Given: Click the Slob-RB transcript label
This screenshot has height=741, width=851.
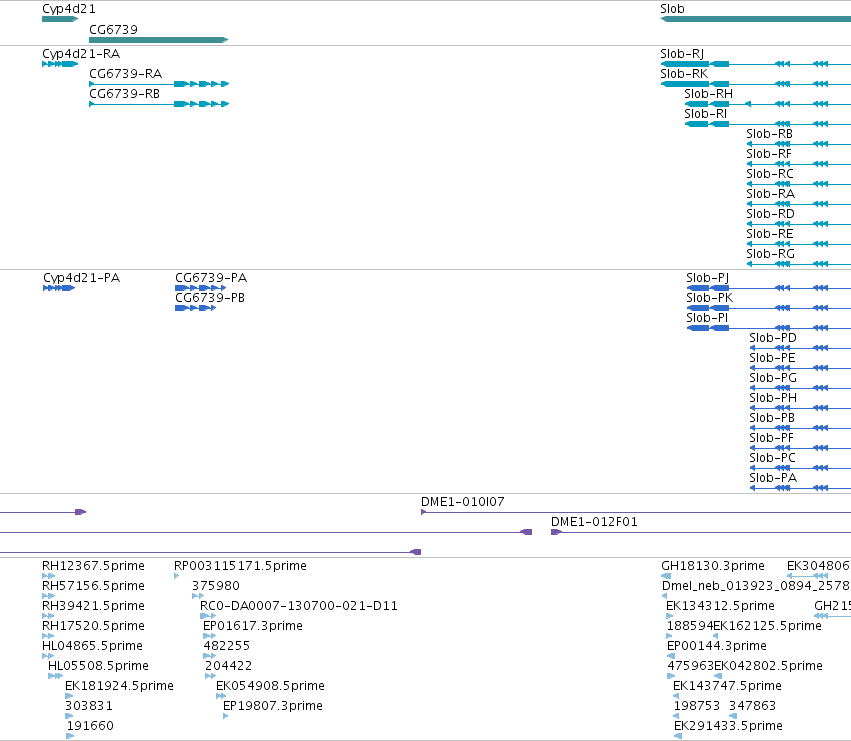Looking at the screenshot, I should pyautogui.click(x=769, y=134).
